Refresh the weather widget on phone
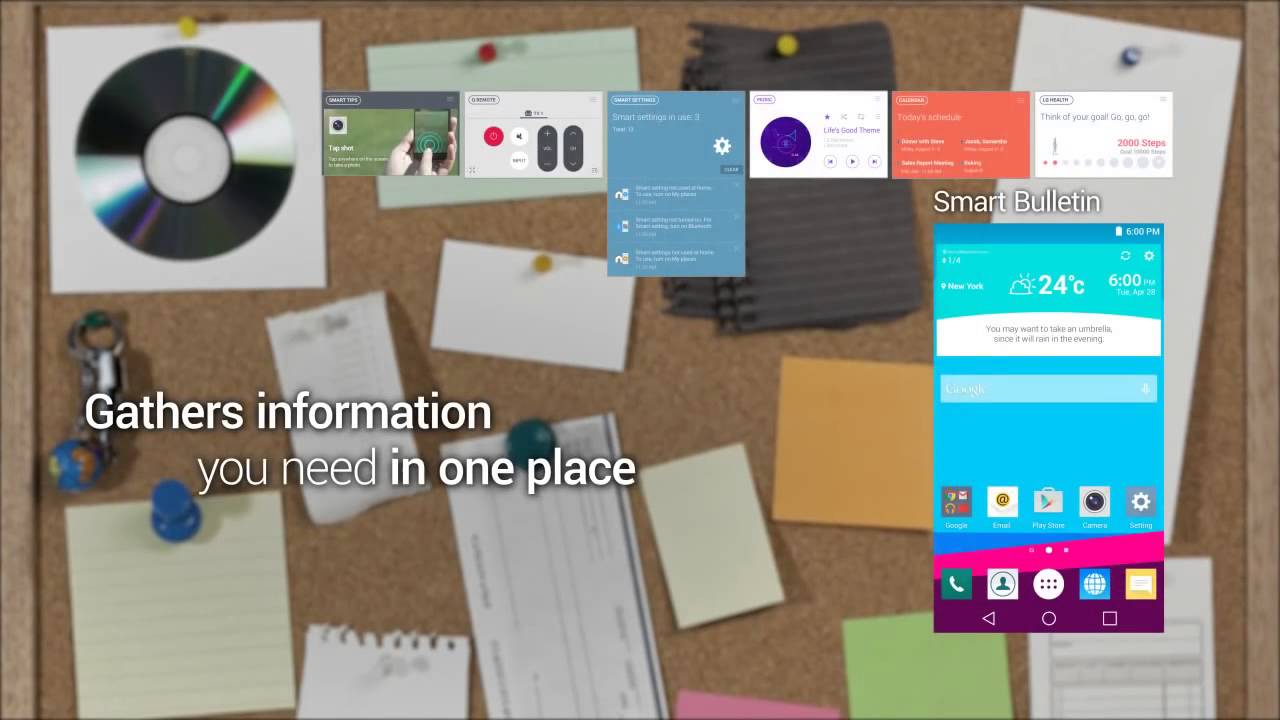Screen dimensions: 1280x720 (1126, 256)
